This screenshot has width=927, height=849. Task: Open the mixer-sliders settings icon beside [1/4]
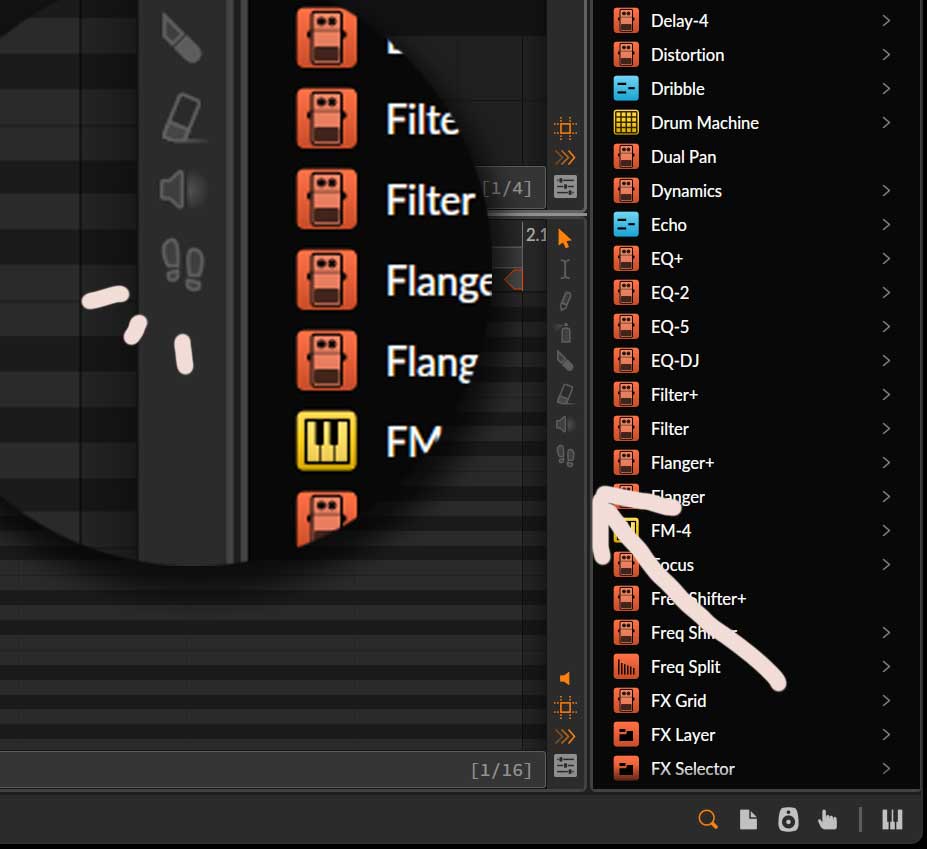click(565, 187)
